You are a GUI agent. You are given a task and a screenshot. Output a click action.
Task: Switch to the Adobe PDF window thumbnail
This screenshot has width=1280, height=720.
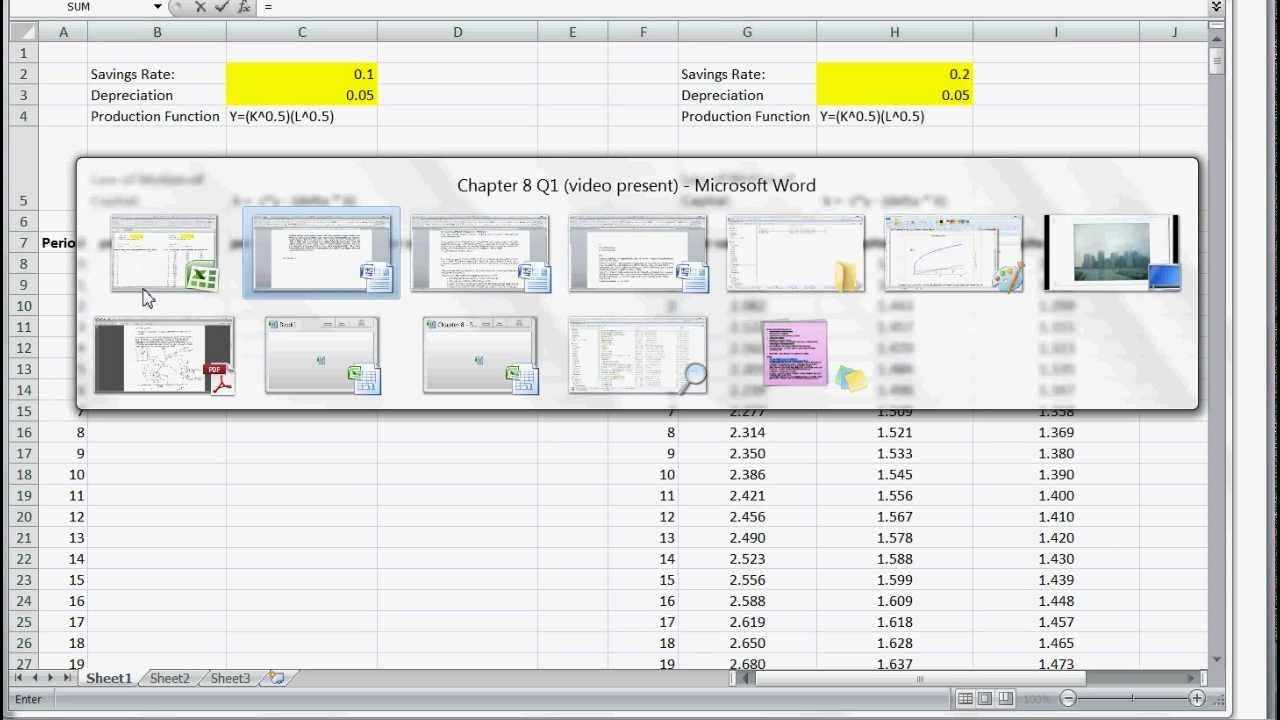tap(164, 356)
